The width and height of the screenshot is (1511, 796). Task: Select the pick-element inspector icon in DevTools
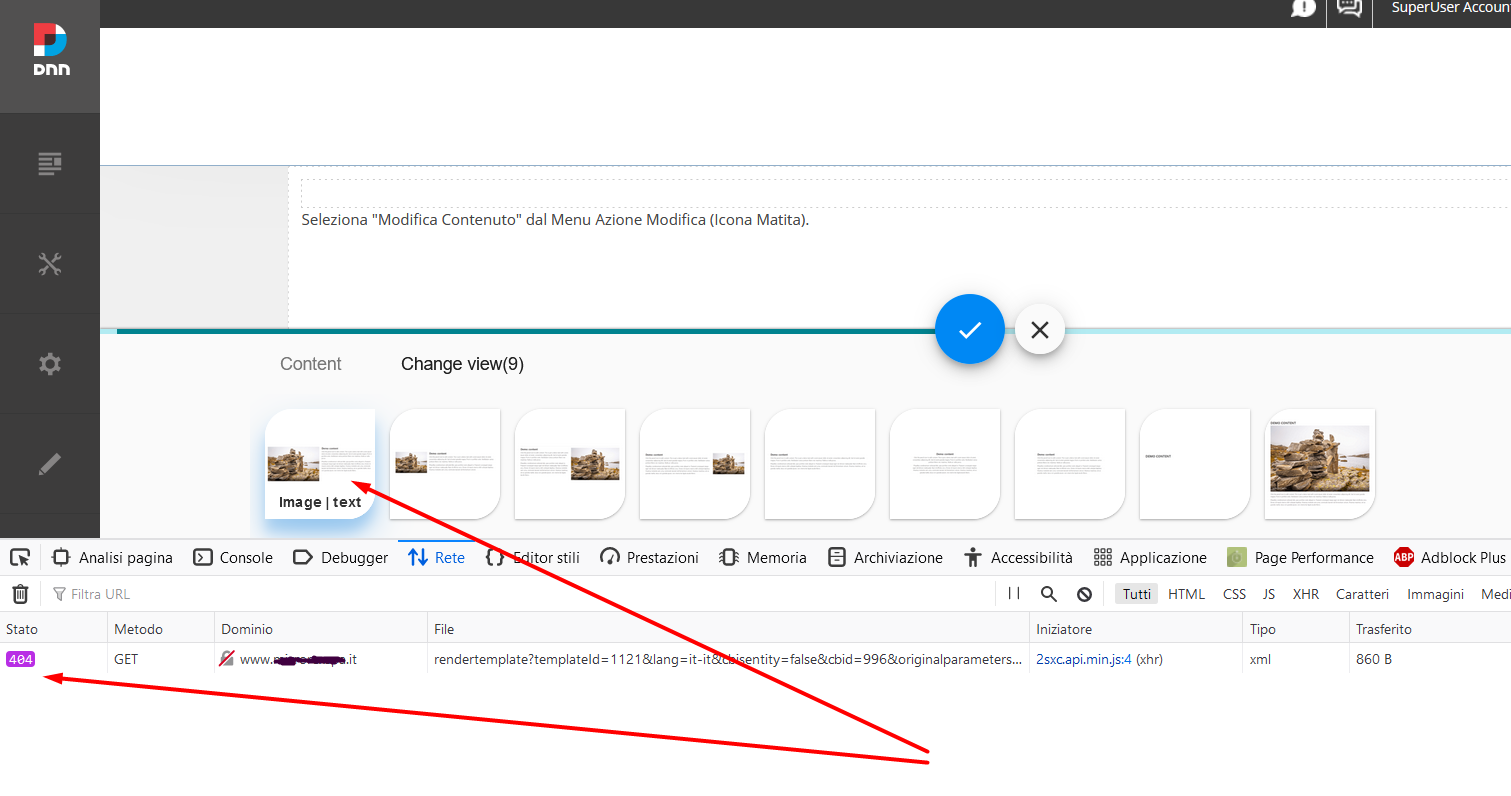(19, 557)
